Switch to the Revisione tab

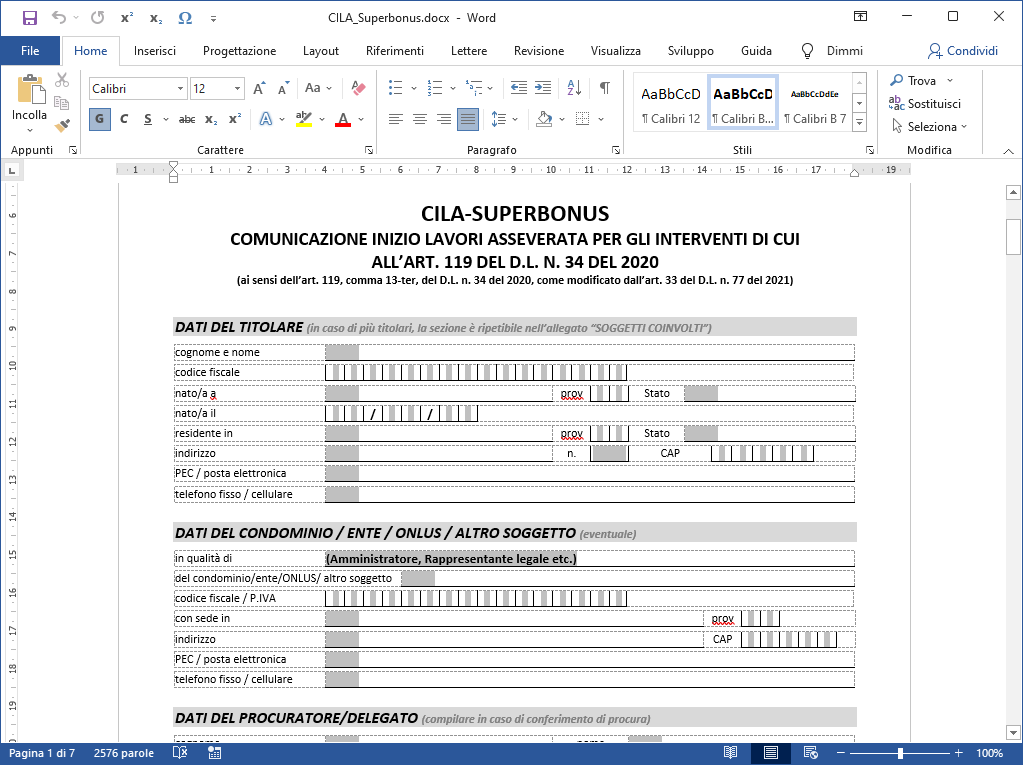[x=538, y=51]
